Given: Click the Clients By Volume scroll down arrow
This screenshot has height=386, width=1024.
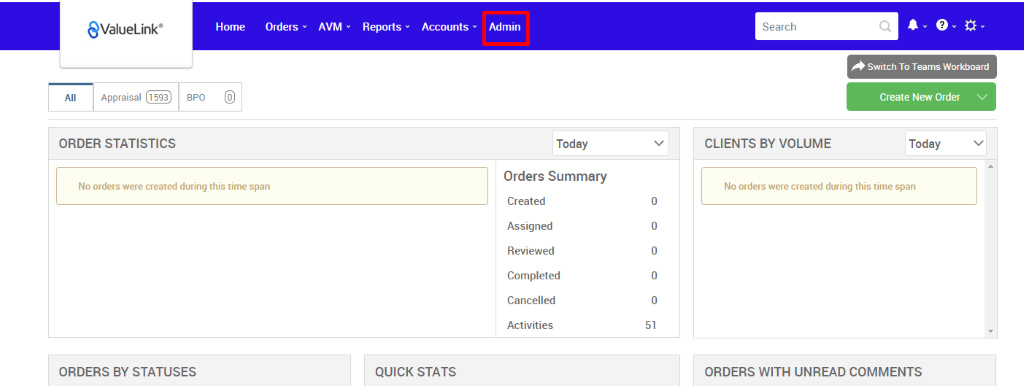Looking at the screenshot, I should [991, 332].
